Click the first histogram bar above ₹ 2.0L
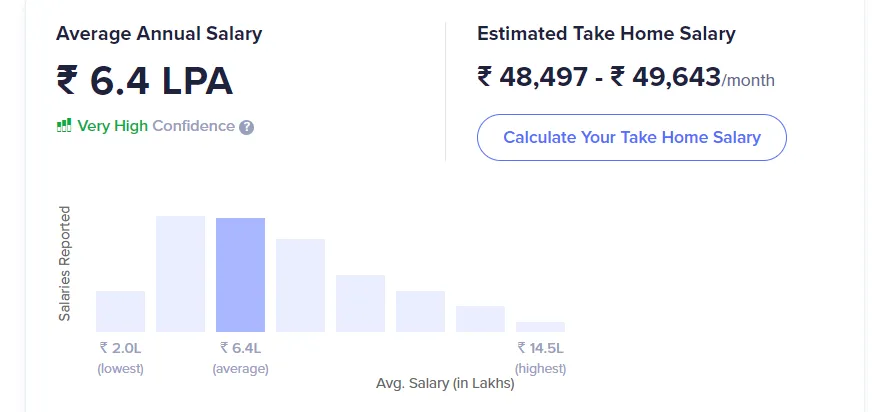 pos(120,311)
